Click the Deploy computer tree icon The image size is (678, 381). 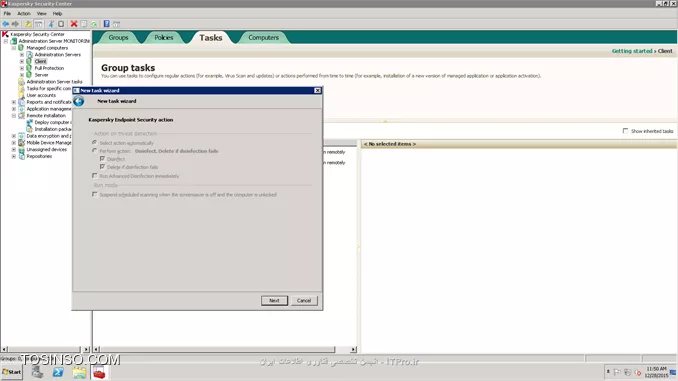tap(29, 122)
